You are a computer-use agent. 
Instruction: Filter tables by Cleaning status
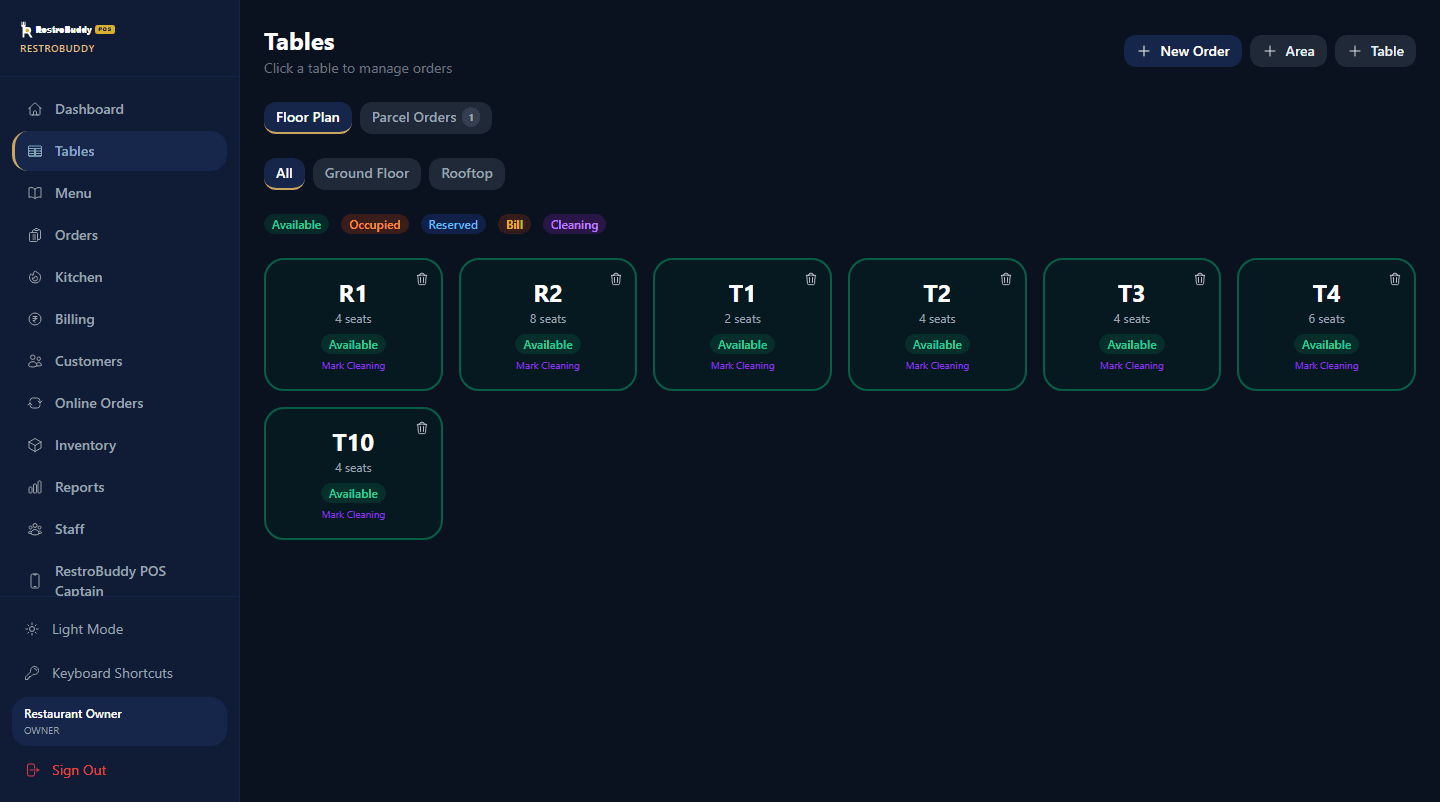(574, 225)
